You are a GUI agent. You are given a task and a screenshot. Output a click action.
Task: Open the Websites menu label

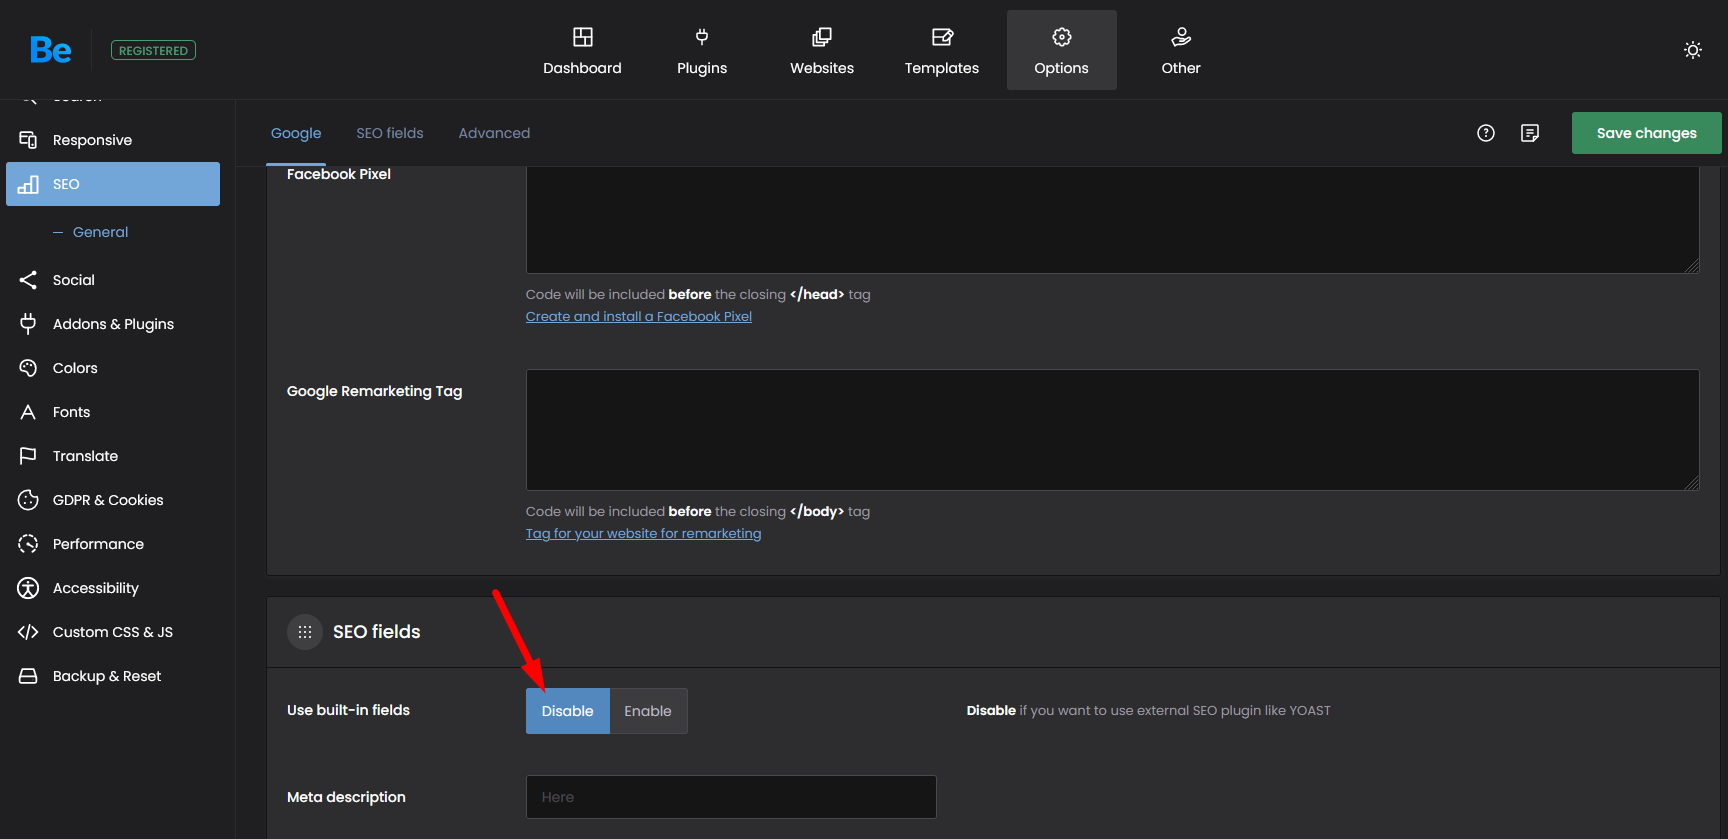coord(822,68)
